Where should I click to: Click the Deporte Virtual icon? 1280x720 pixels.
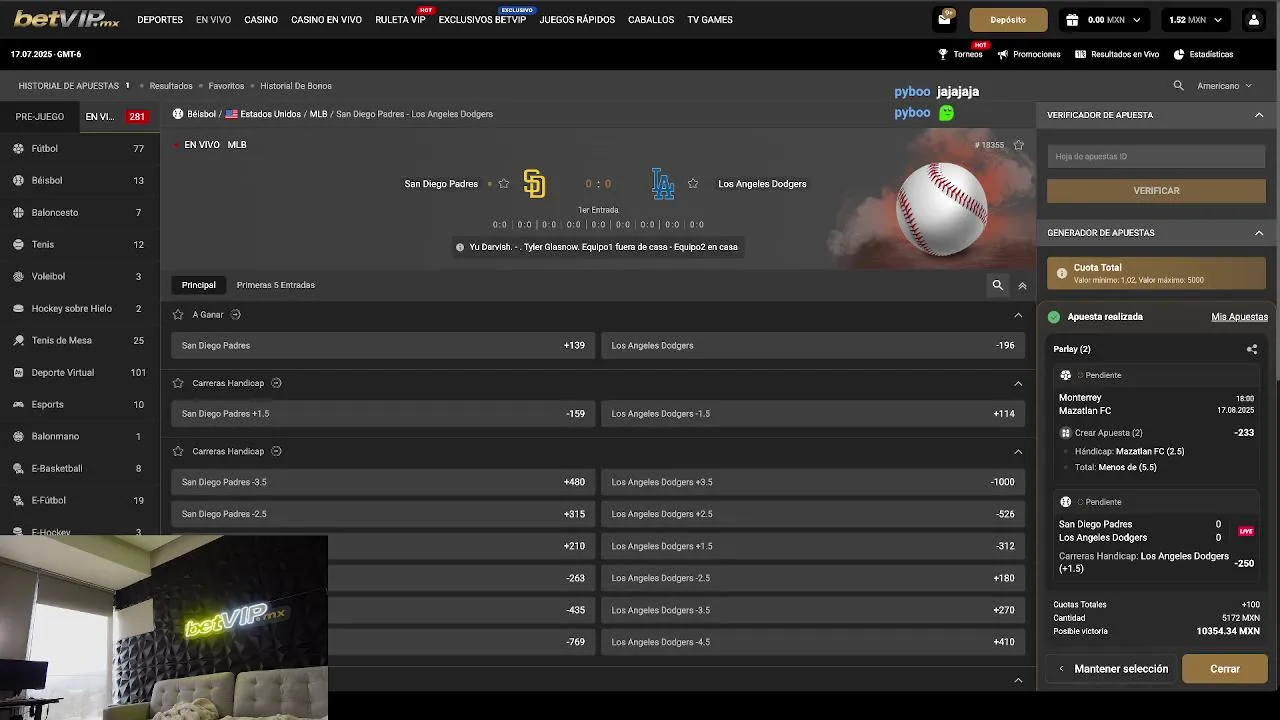pos(19,372)
